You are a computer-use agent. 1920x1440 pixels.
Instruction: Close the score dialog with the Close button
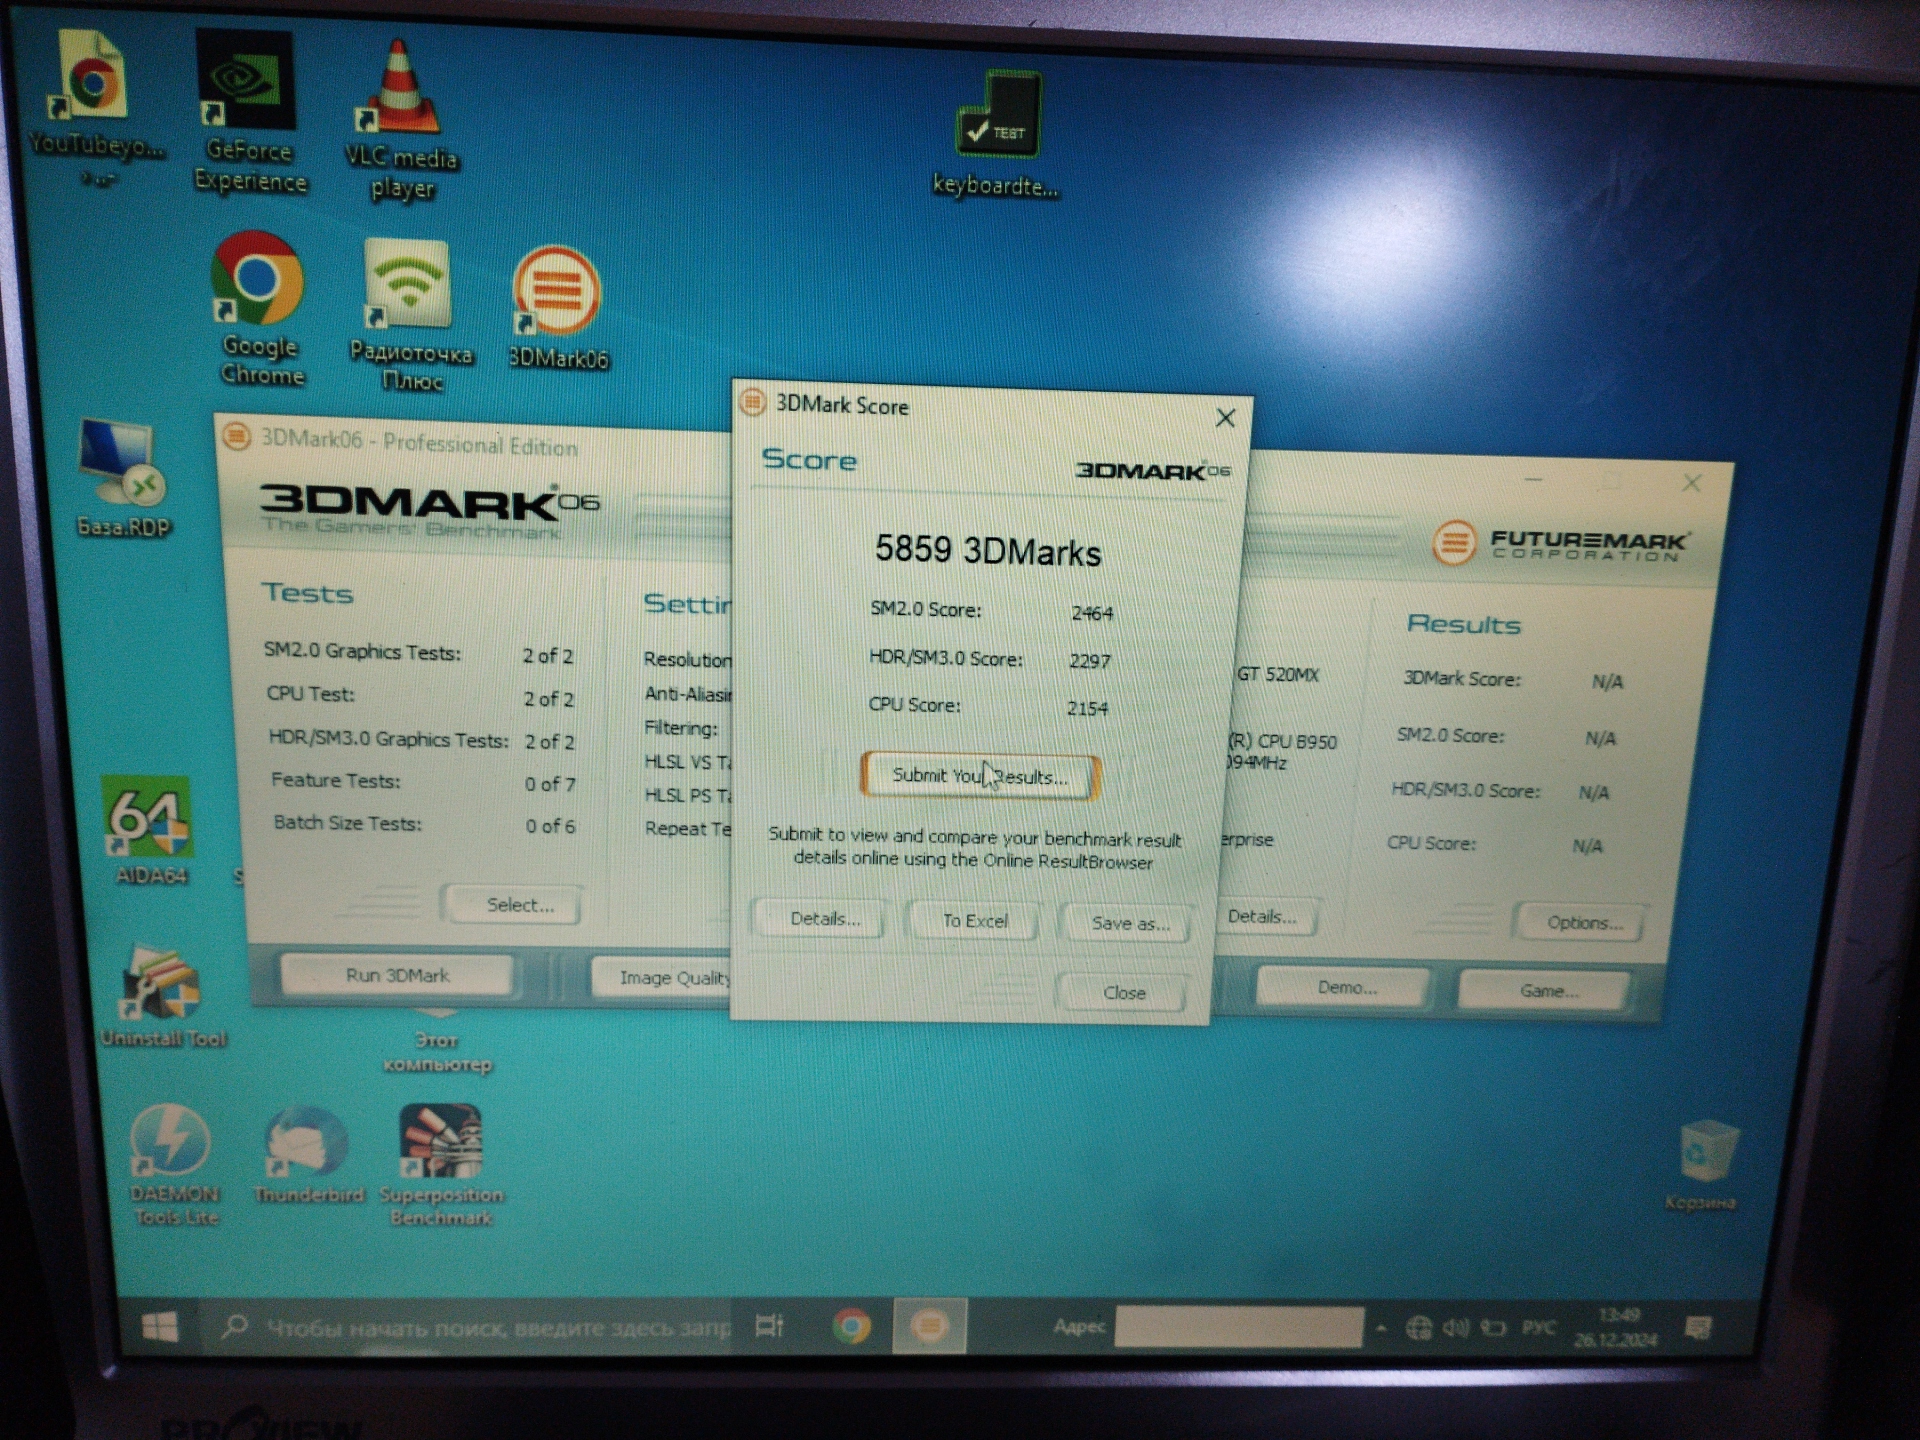coord(1124,992)
